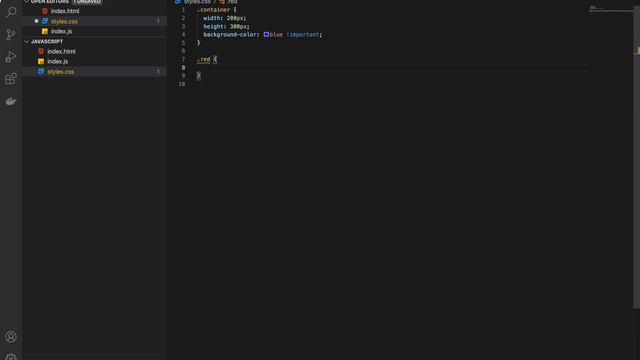Open the Accounts menu icon
The width and height of the screenshot is (640, 360).
click(x=11, y=336)
